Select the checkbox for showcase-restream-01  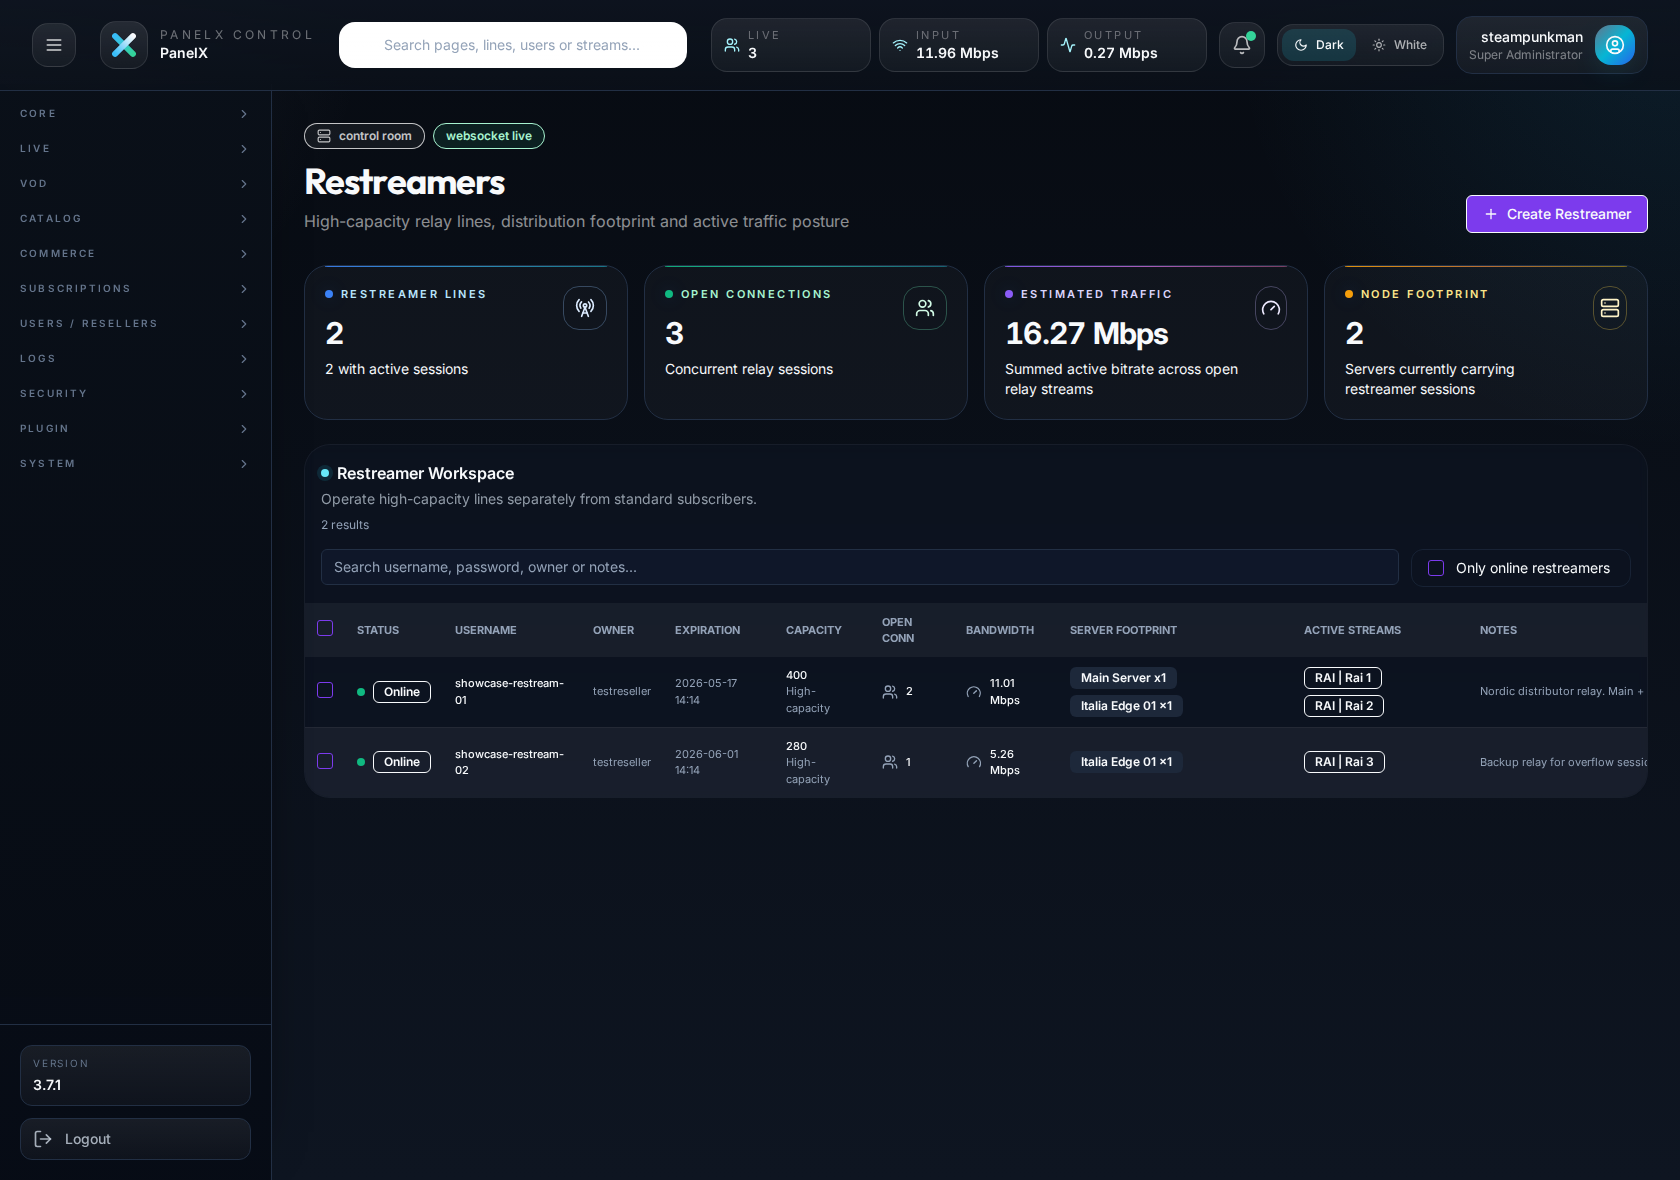(x=324, y=691)
